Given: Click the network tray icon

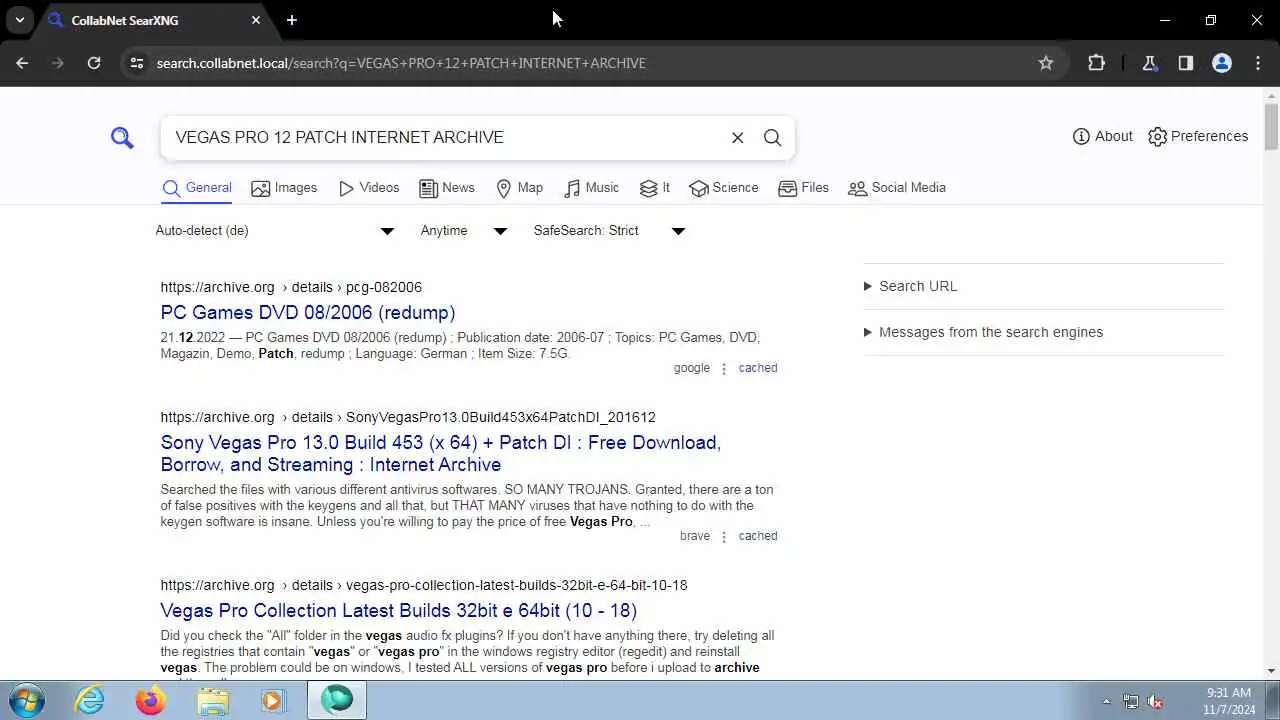Looking at the screenshot, I should pyautogui.click(x=1131, y=701).
